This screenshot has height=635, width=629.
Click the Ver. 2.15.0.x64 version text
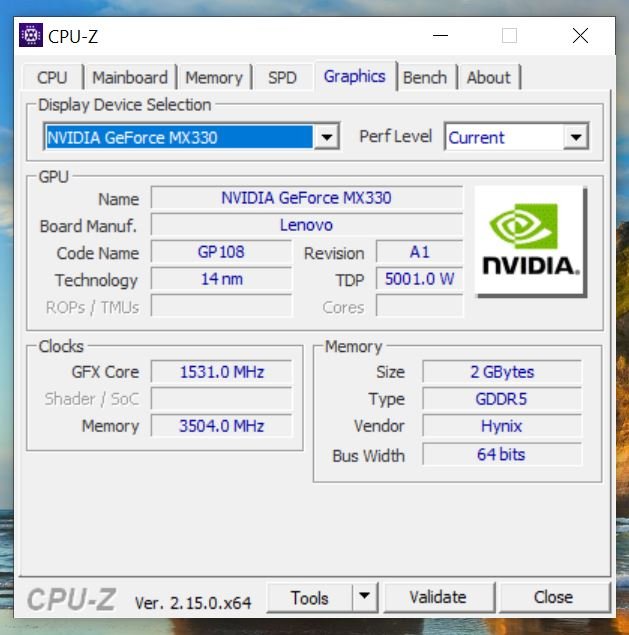193,603
